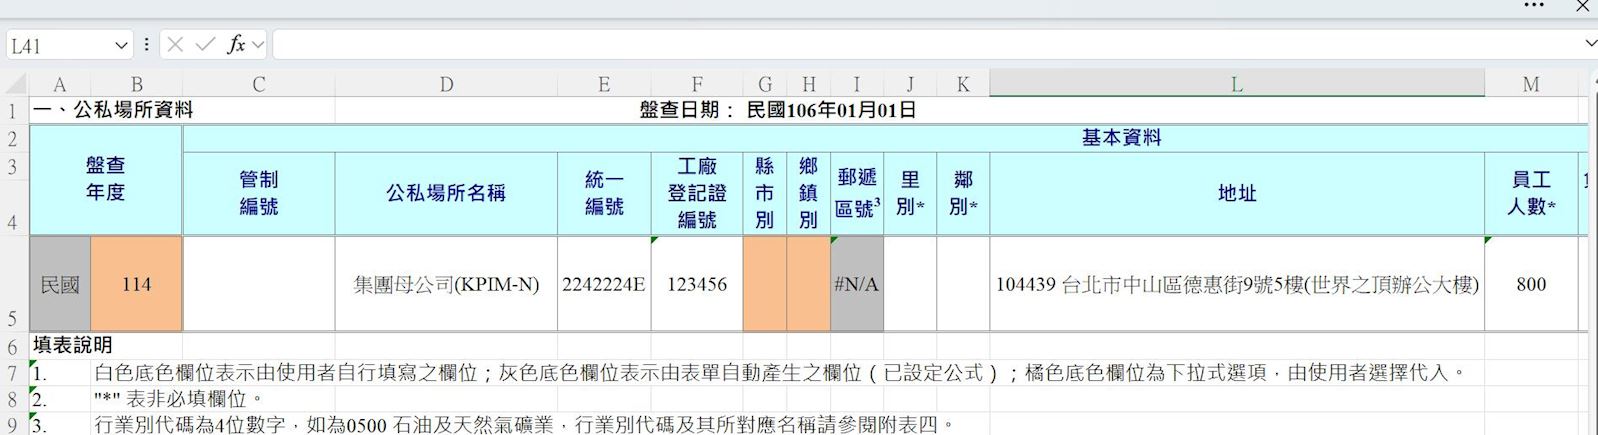The height and width of the screenshot is (435, 1598).
Task: Click the Select All corner triangle
Action: (15, 84)
